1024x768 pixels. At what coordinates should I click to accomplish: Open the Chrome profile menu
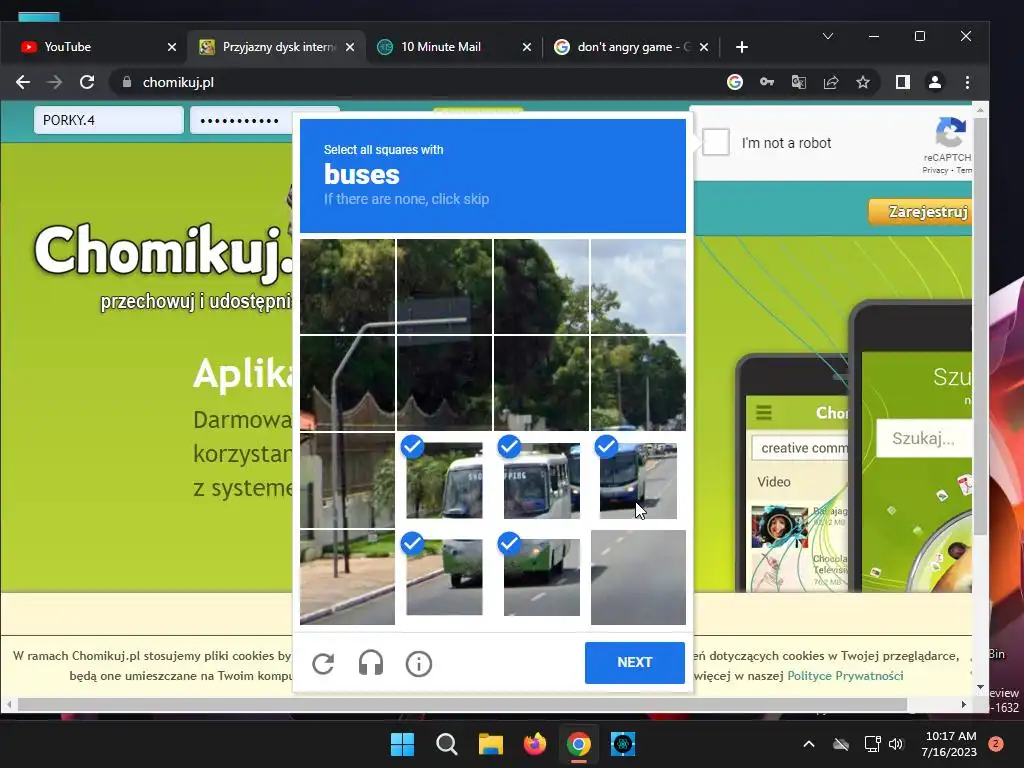pyautogui.click(x=935, y=82)
